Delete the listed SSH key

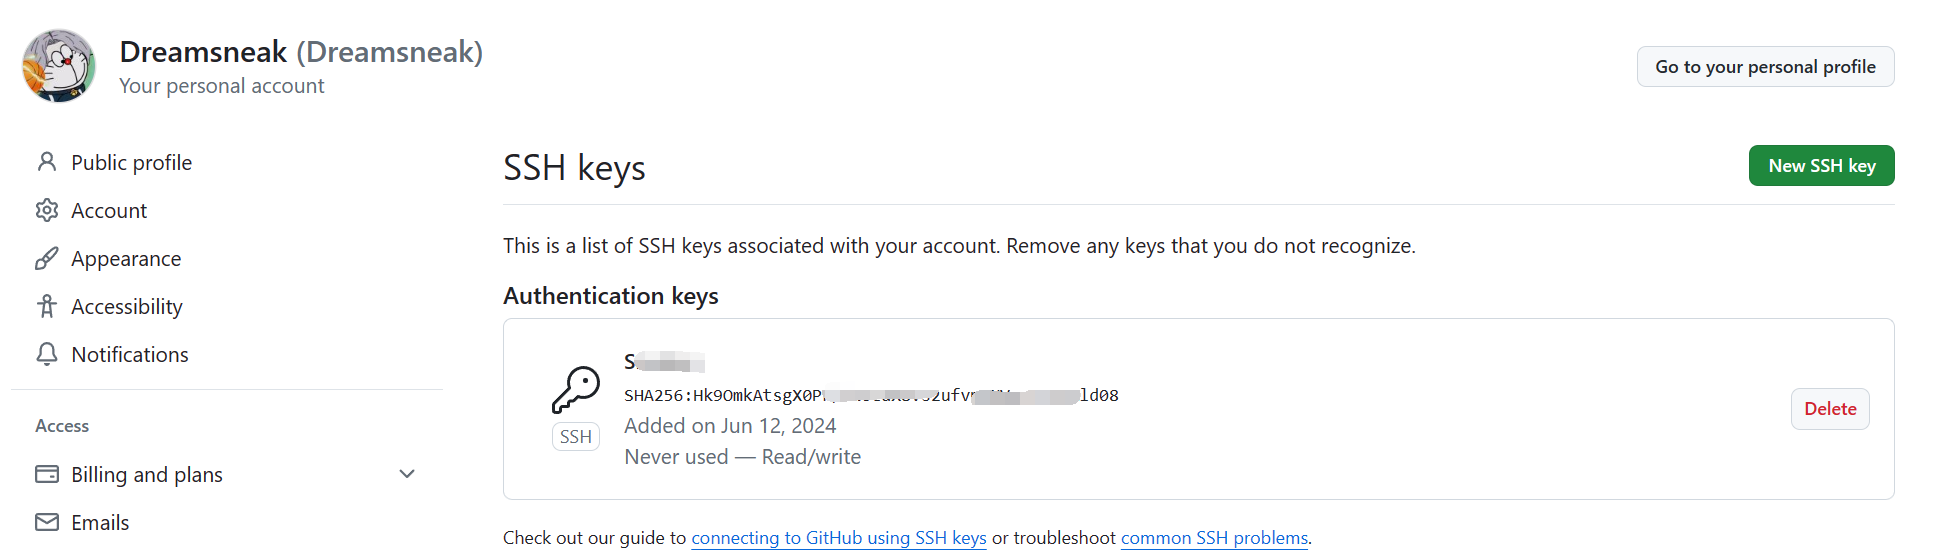pyautogui.click(x=1830, y=409)
